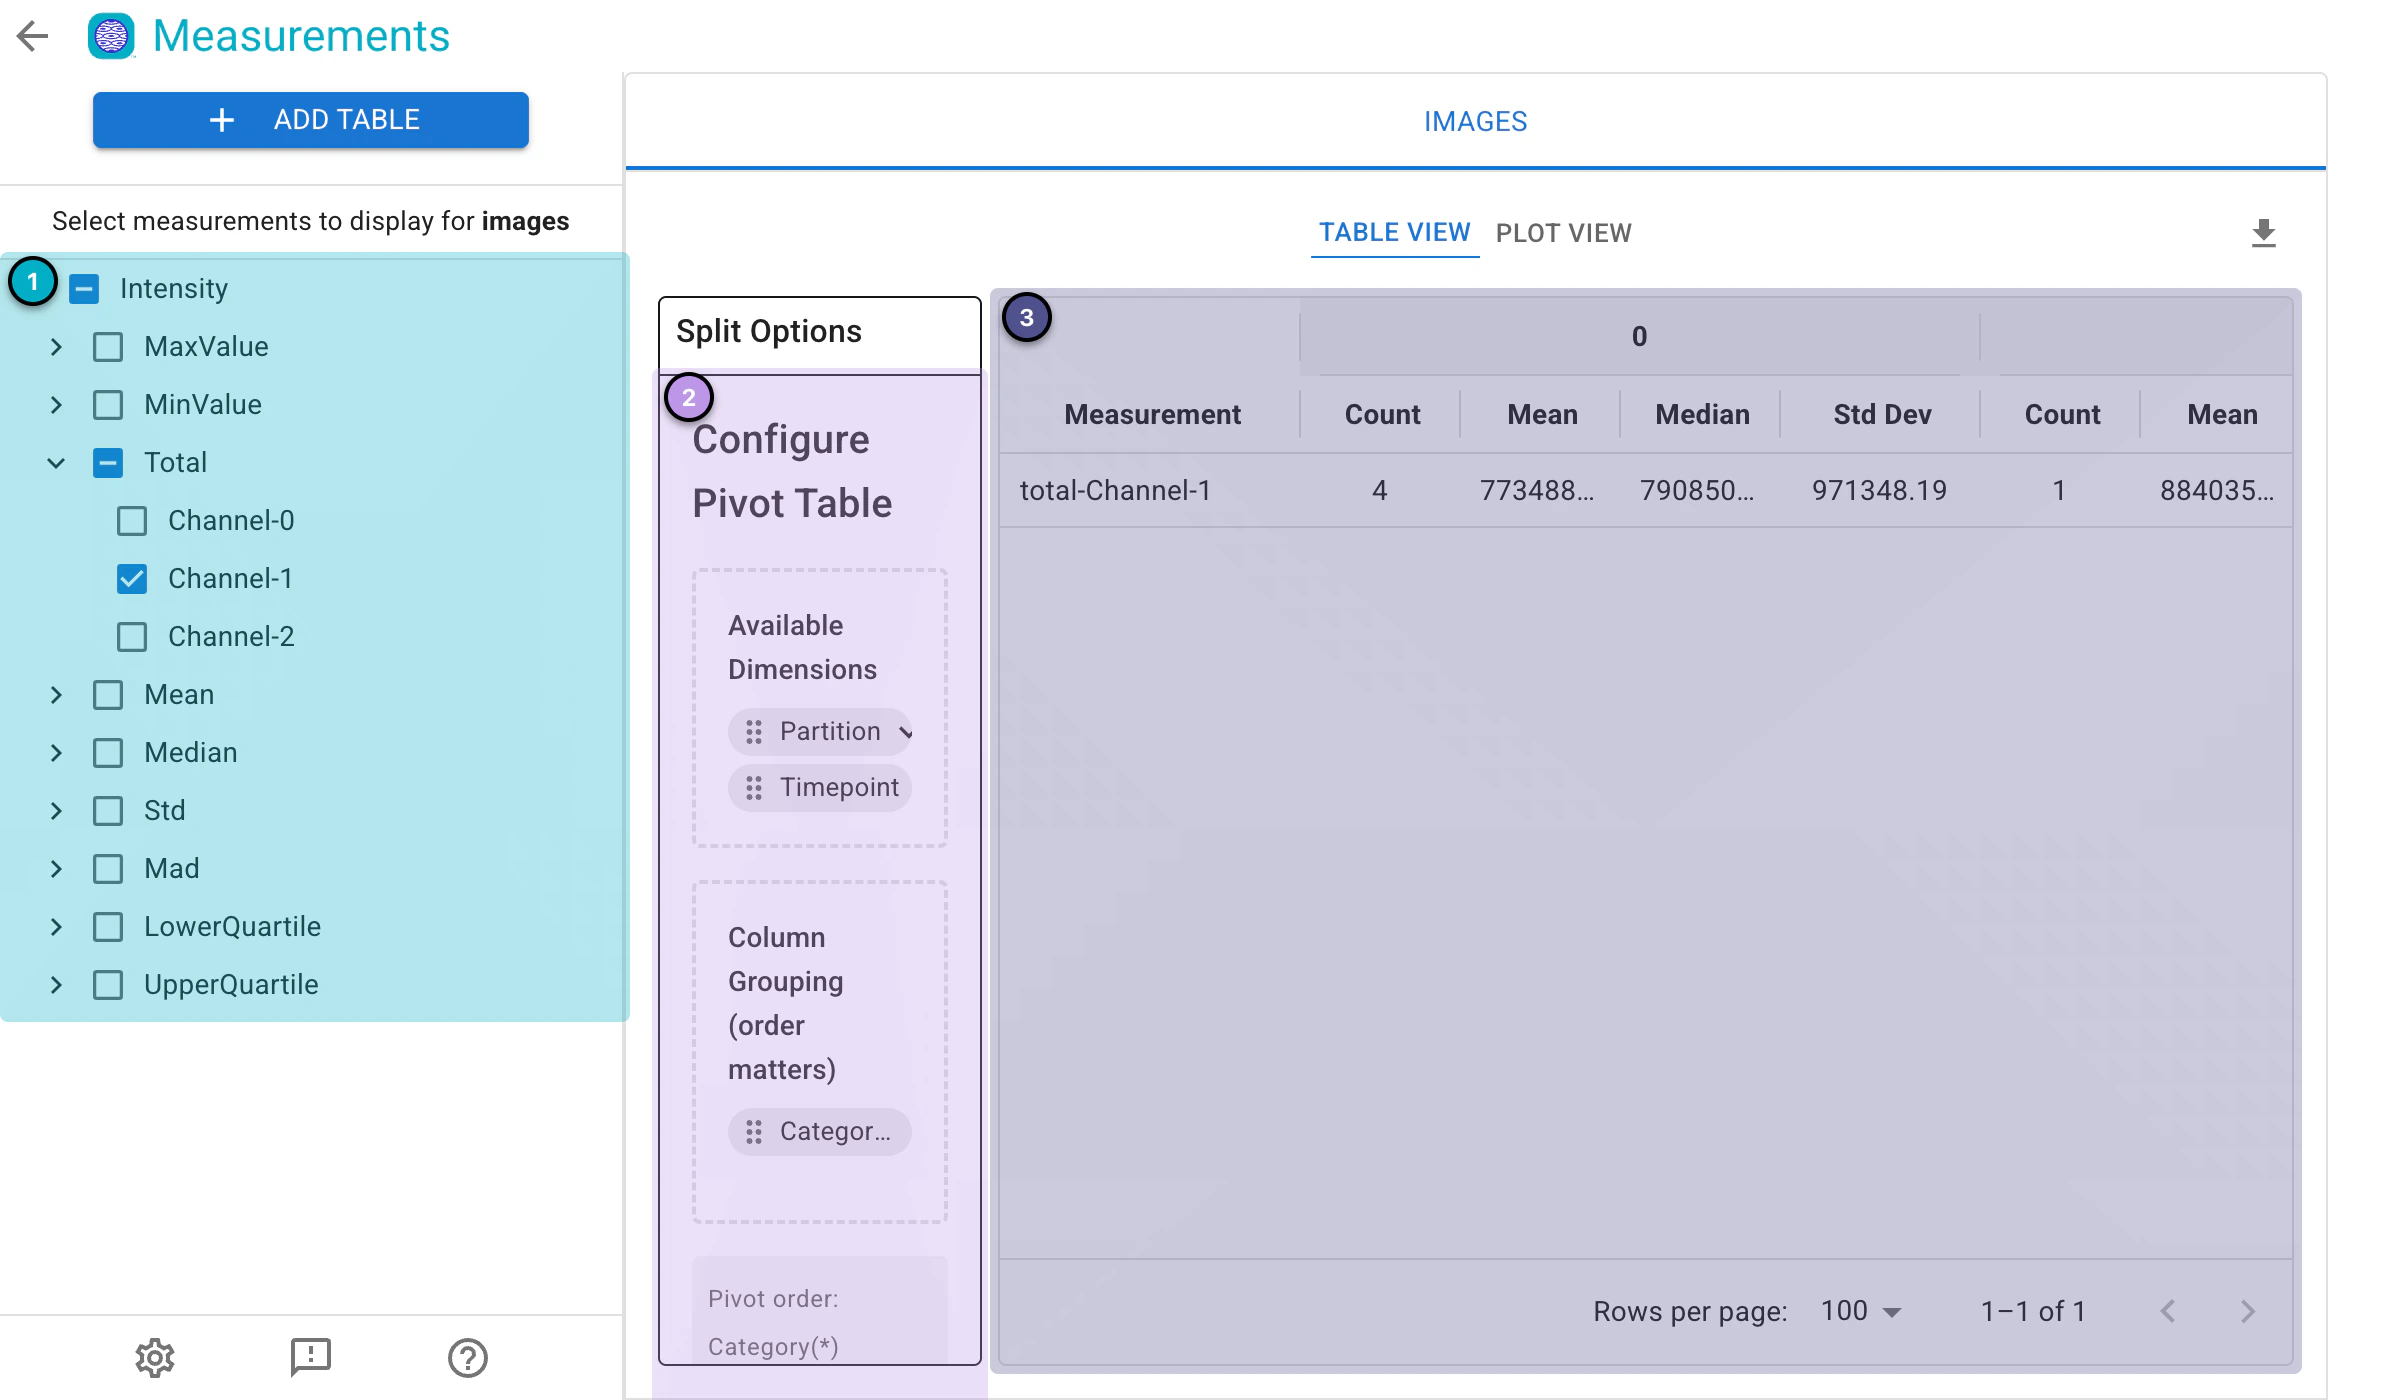Screen dimensions: 2400x1400
Task: Switch to the Plot View tab
Action: tap(1563, 233)
